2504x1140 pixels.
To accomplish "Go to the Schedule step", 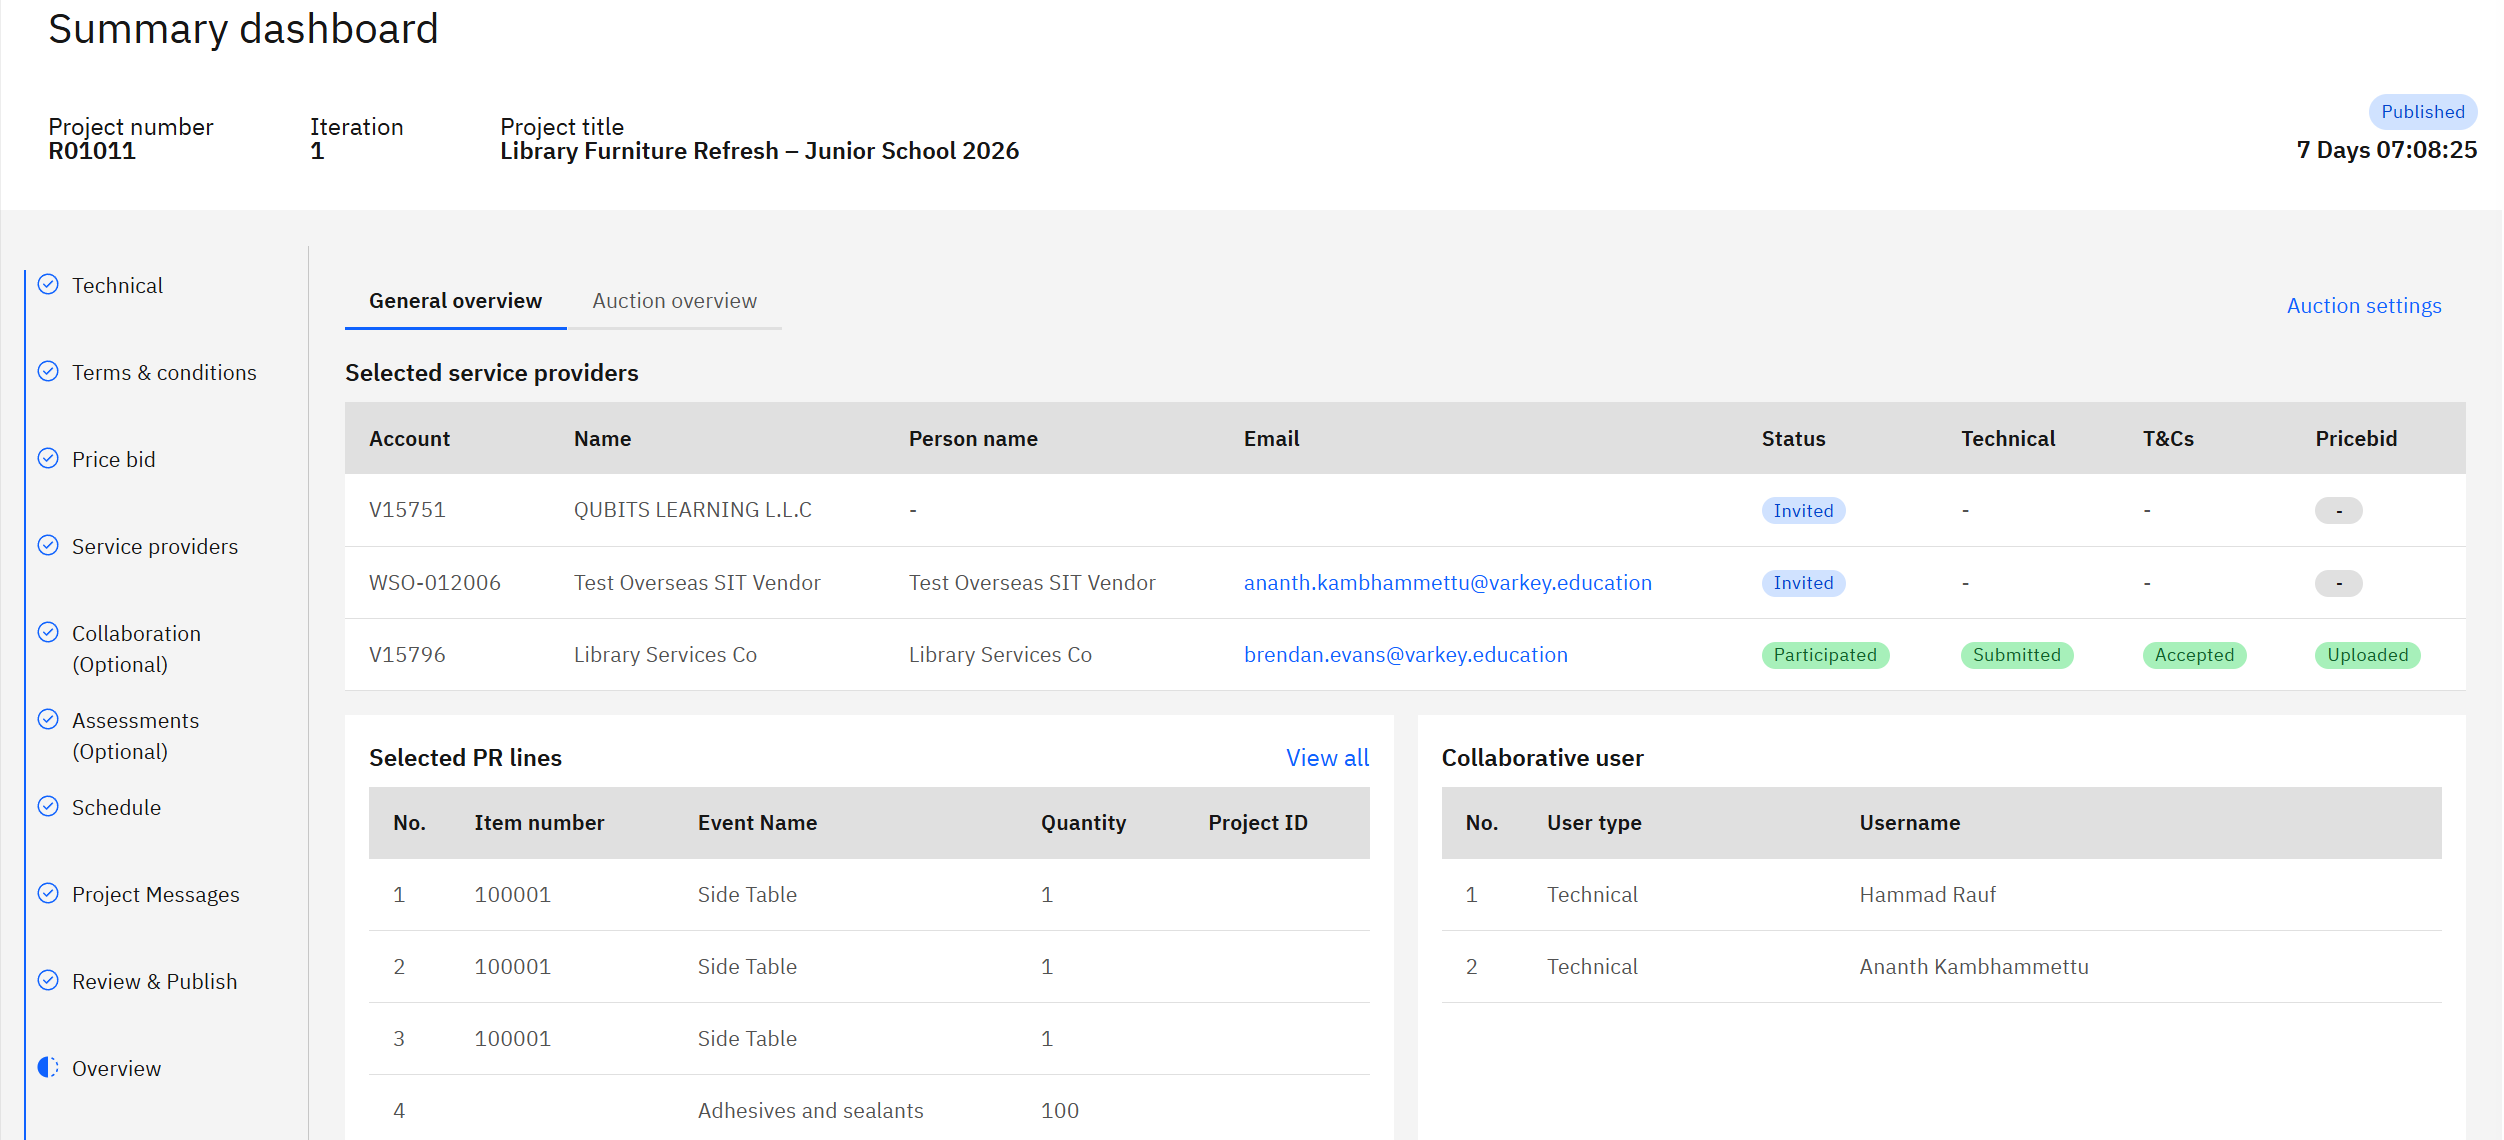I will [x=116, y=808].
